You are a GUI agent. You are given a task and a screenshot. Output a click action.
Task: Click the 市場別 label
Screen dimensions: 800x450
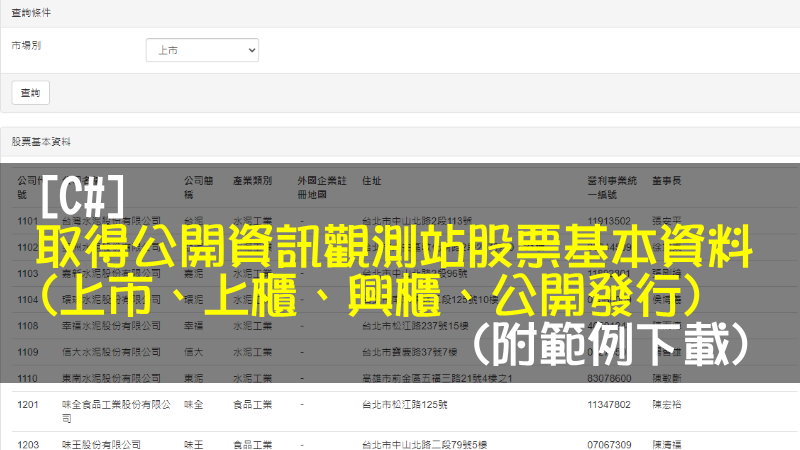click(x=26, y=45)
